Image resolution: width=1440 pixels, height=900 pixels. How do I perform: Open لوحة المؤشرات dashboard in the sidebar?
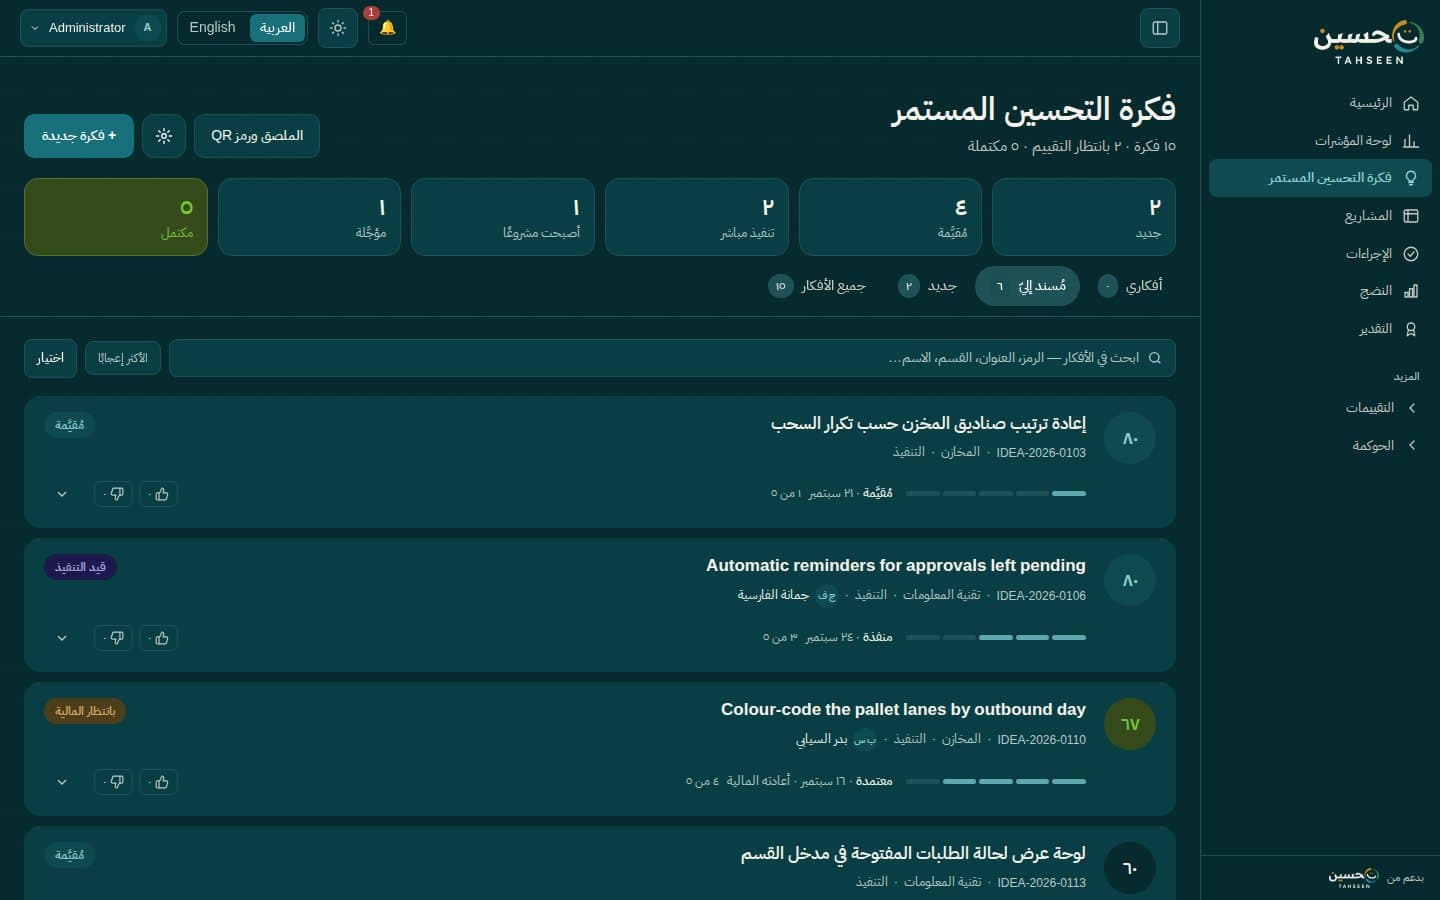(1320, 141)
